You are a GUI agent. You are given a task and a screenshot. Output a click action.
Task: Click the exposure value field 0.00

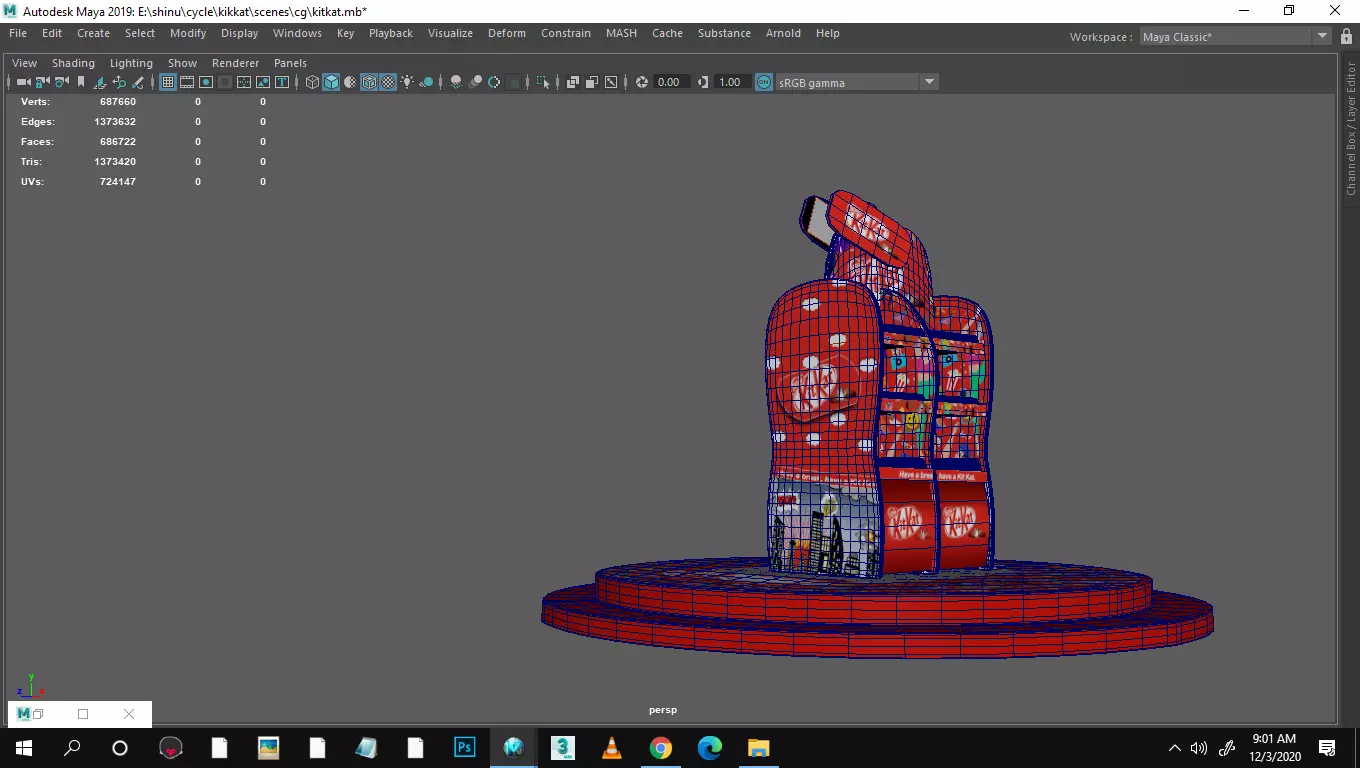pos(670,82)
